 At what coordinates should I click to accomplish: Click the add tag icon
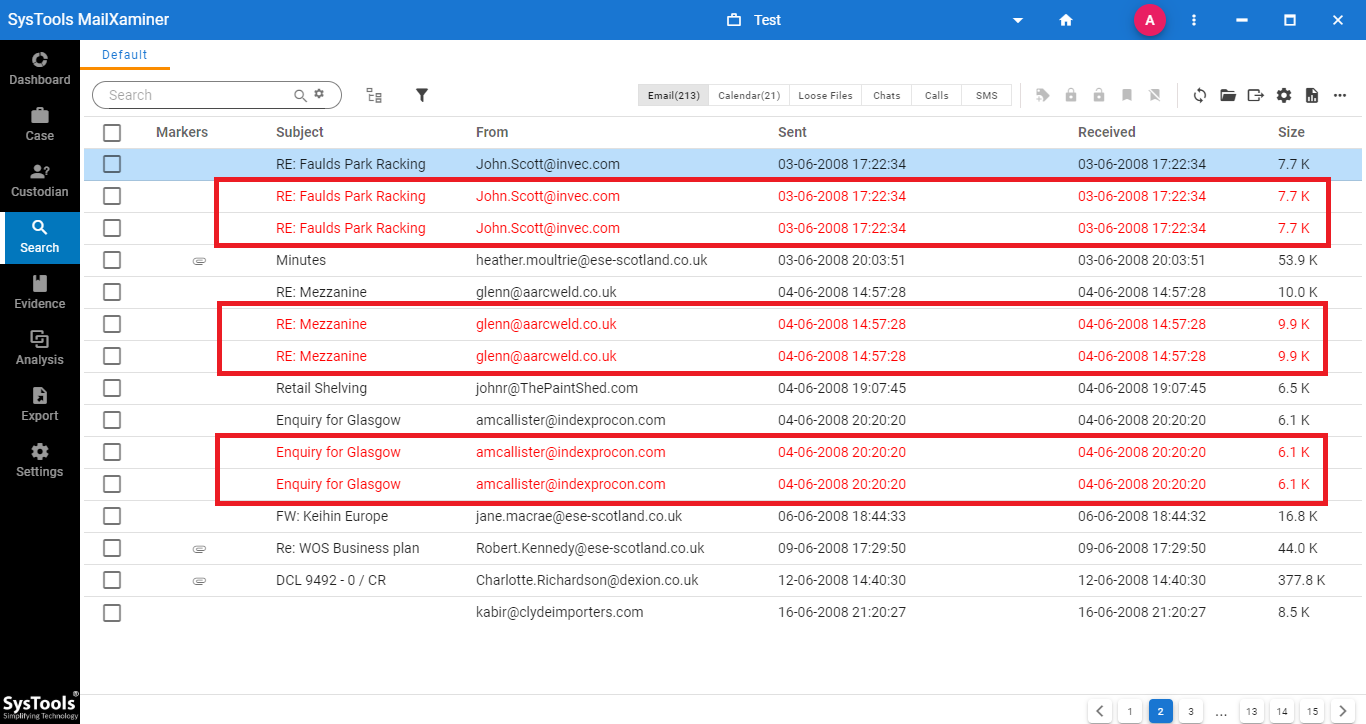coord(1043,95)
